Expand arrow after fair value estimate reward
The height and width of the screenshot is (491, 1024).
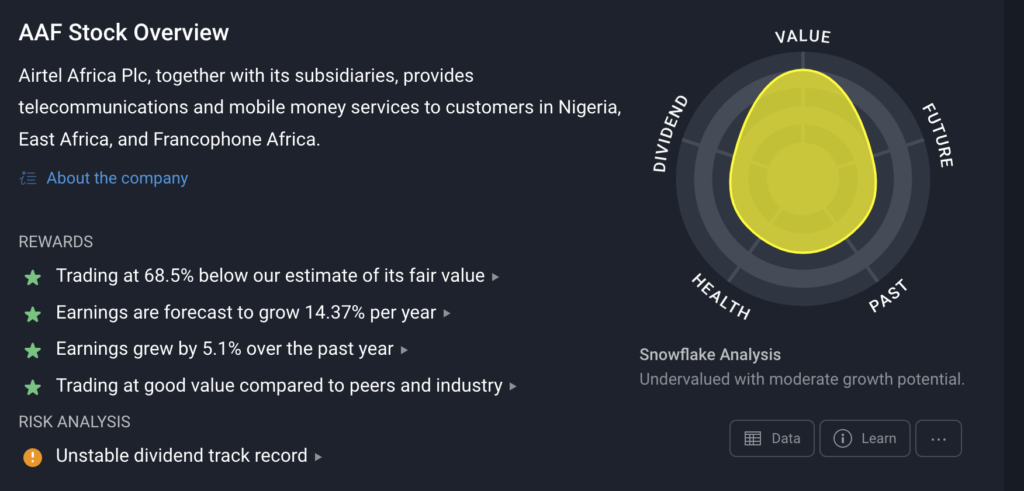pos(496,277)
